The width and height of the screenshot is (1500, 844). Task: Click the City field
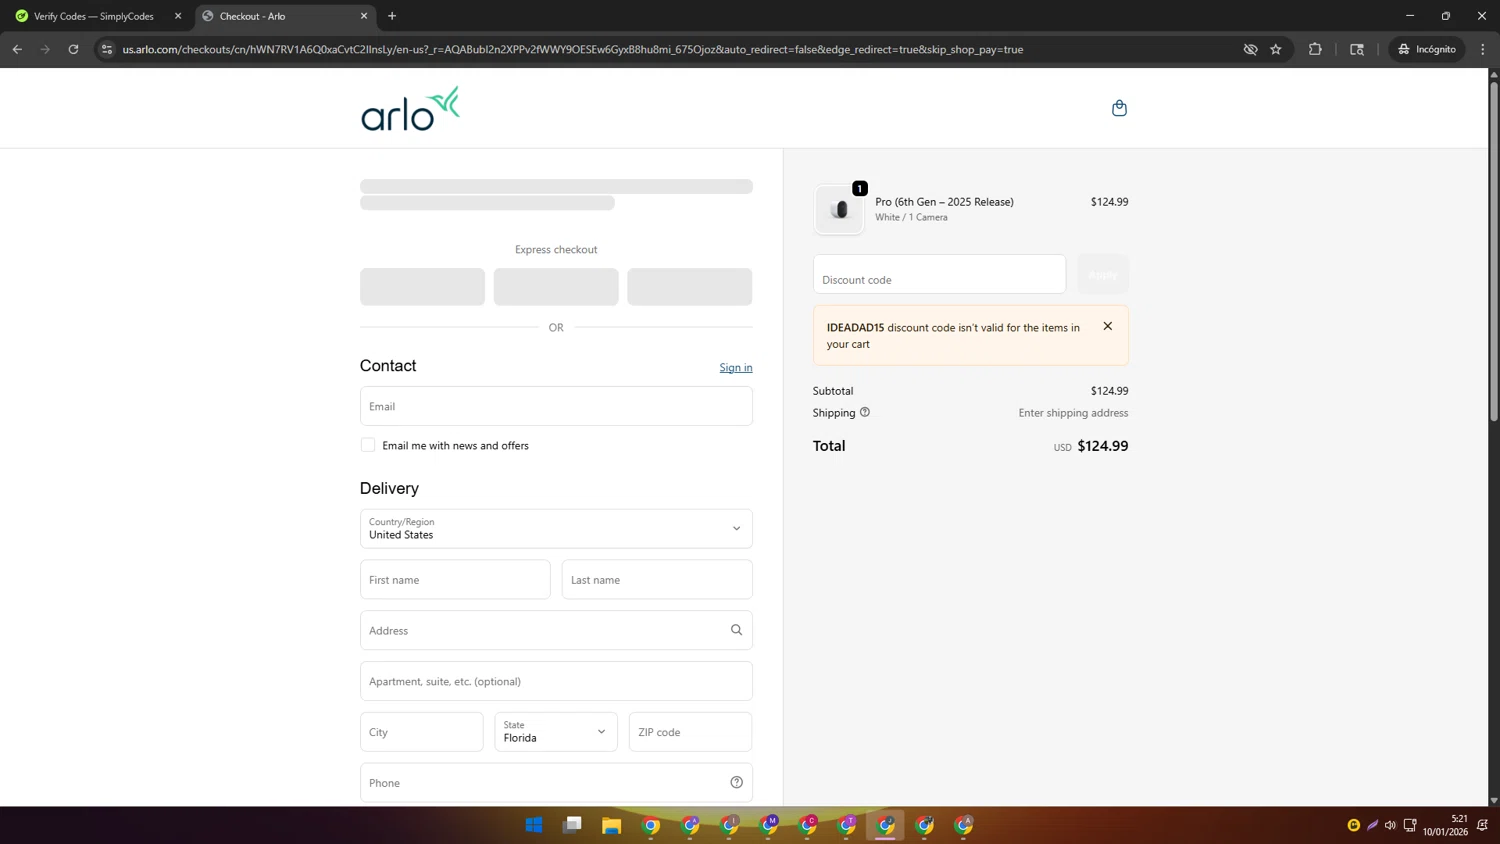[x=421, y=731]
